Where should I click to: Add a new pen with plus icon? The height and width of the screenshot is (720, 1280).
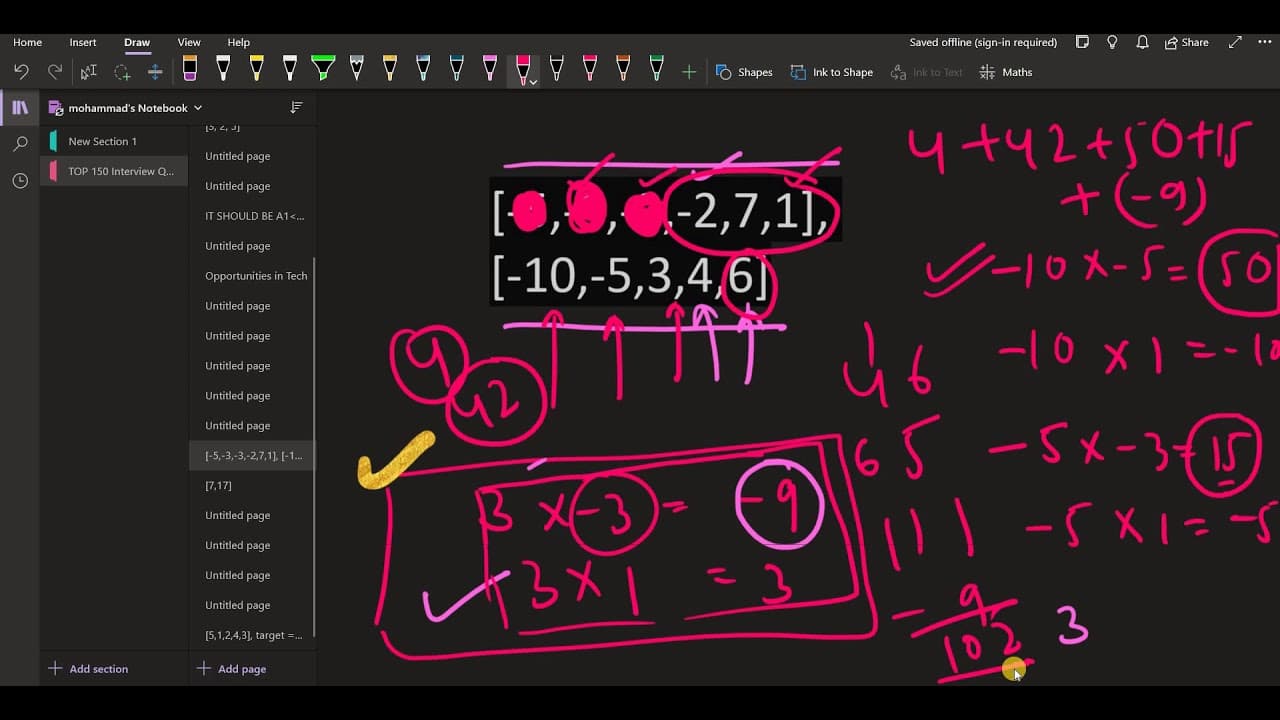tap(689, 72)
